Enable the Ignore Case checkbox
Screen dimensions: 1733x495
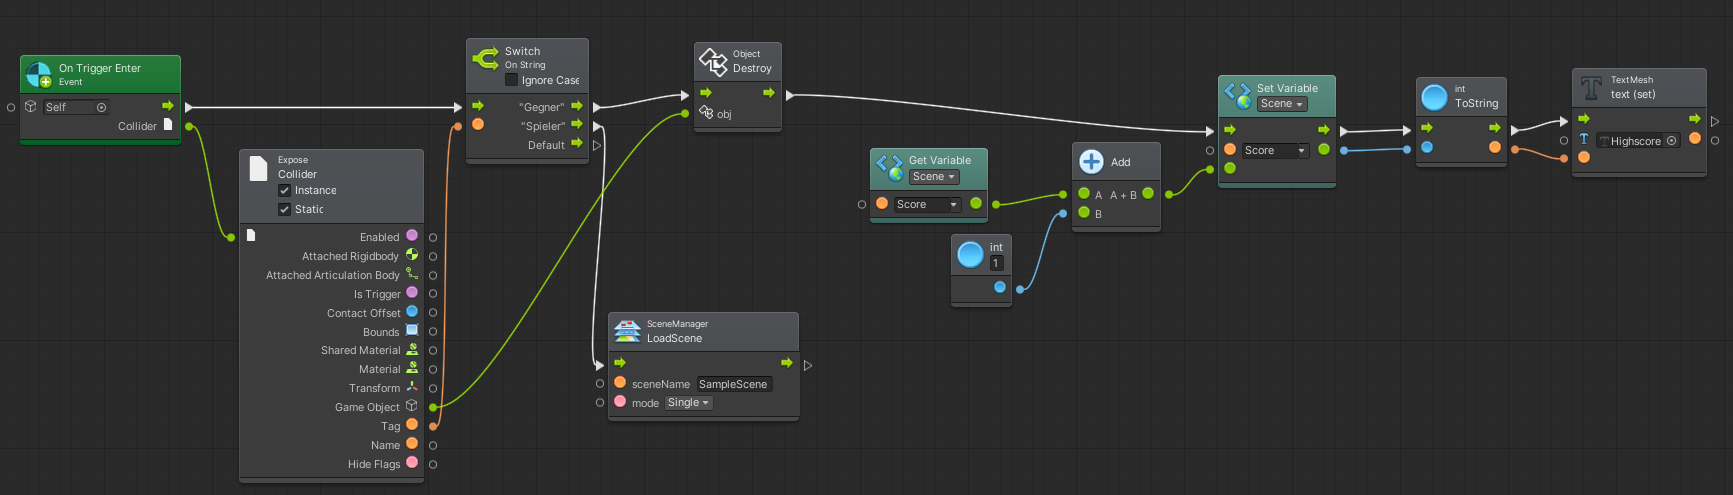point(512,80)
